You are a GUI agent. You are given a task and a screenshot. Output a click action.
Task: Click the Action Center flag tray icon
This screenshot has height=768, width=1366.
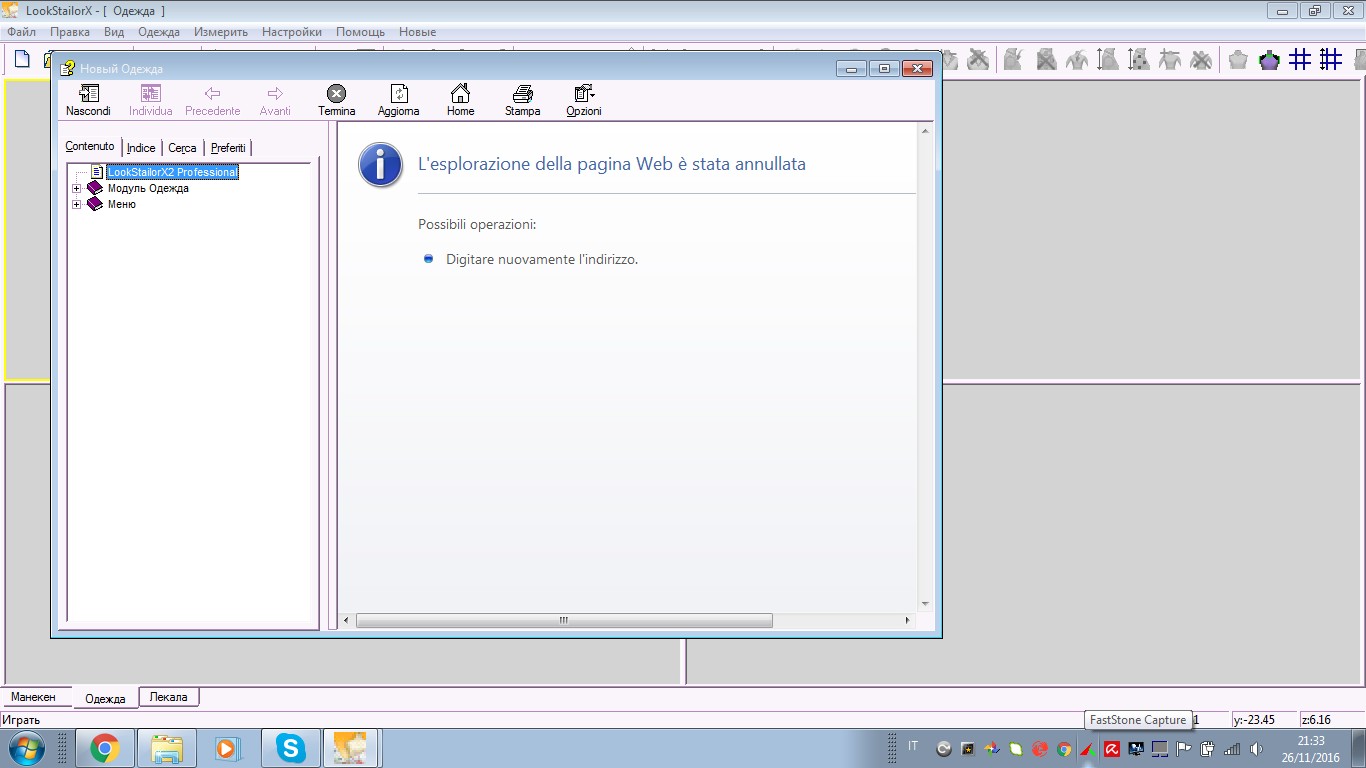1184,748
